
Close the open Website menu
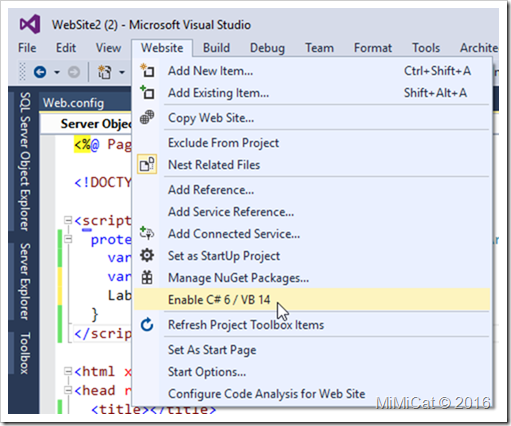(x=162, y=48)
